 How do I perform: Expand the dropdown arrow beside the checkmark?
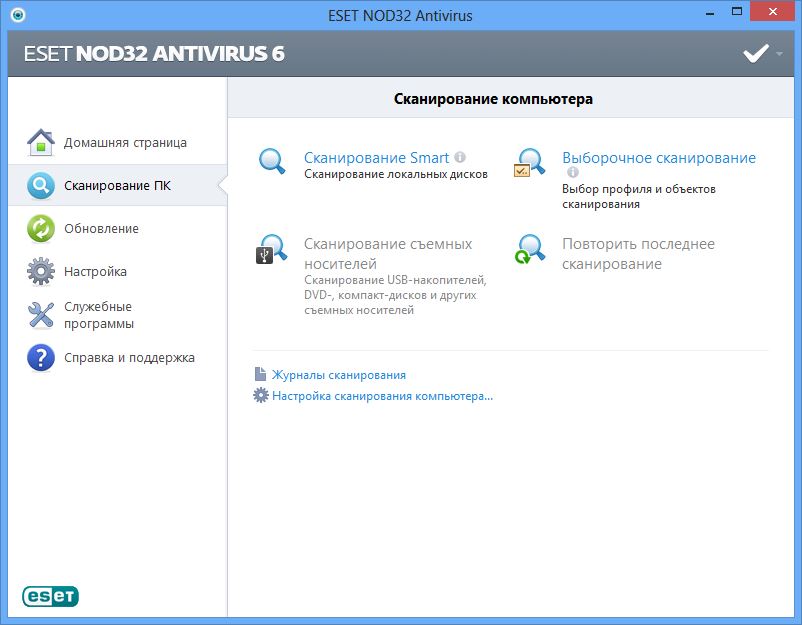point(779,54)
